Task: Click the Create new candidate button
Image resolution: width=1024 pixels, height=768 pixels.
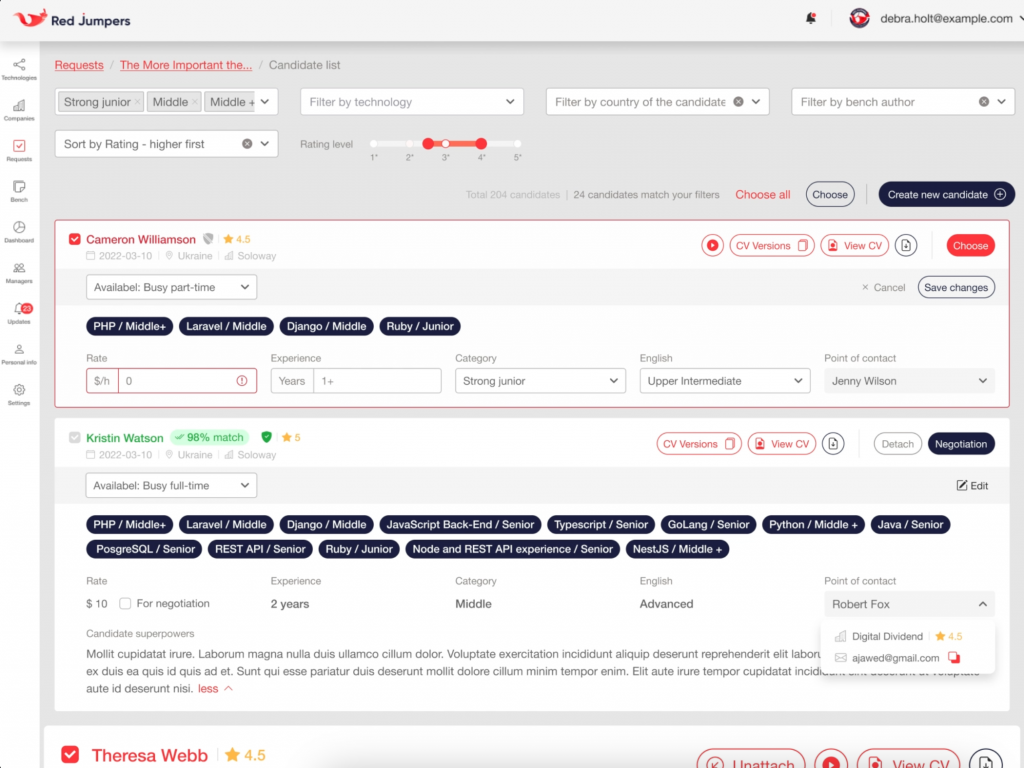Action: click(x=946, y=194)
